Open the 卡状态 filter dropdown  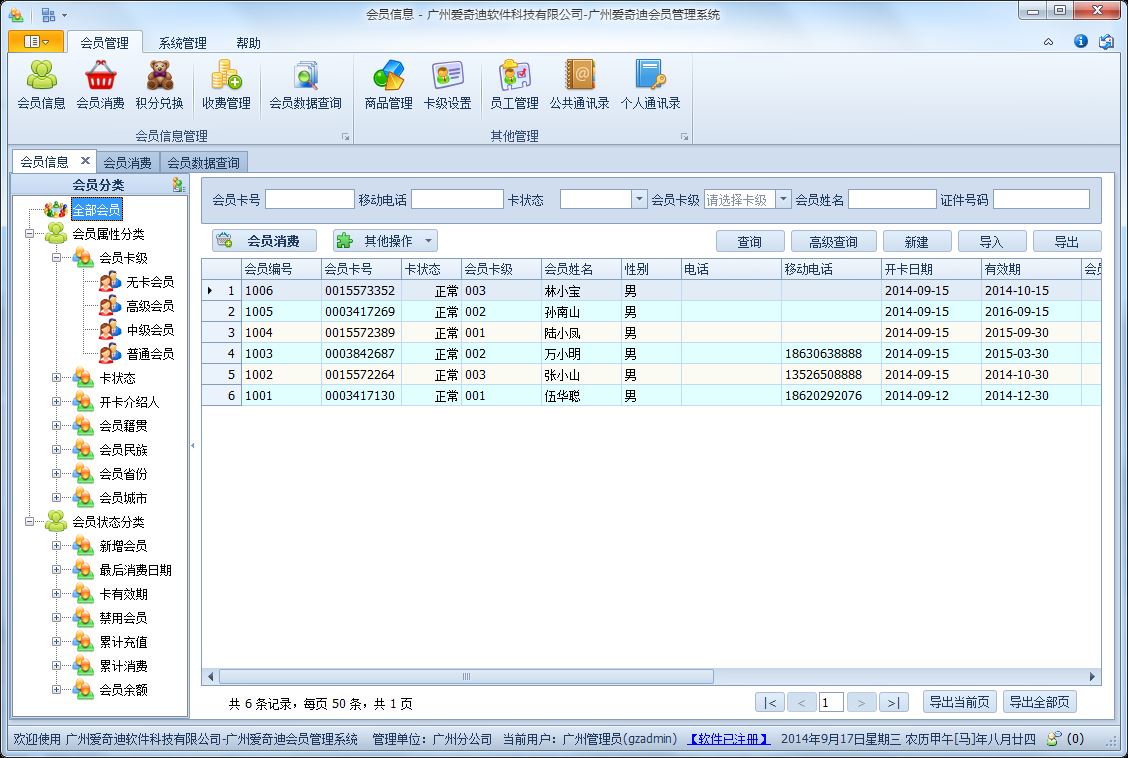point(639,199)
